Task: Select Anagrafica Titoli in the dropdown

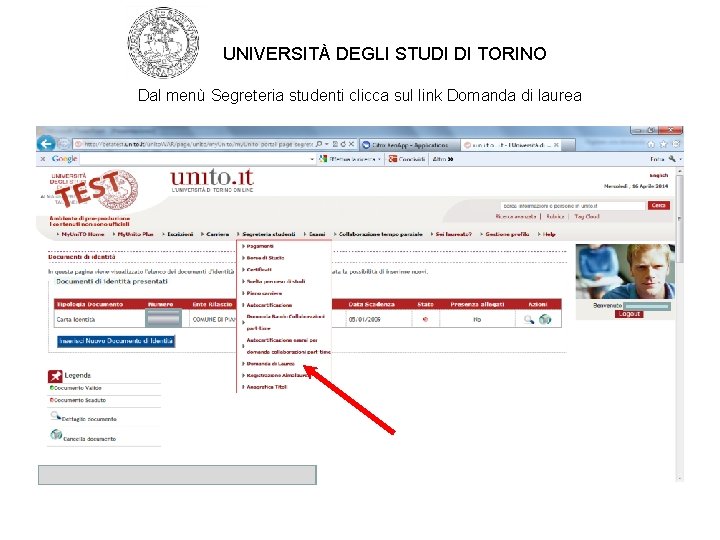Action: point(266,387)
